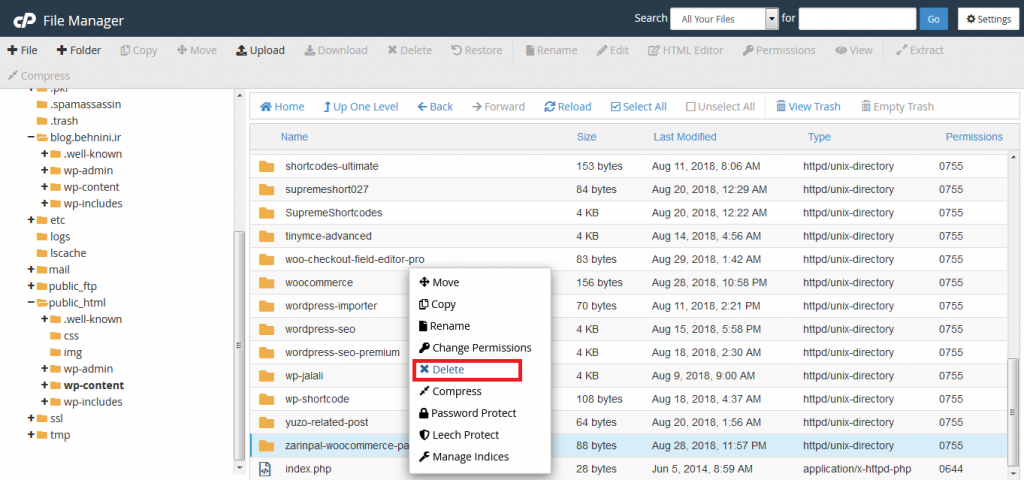
Task: Click the toolbar Compress button
Action: (39, 76)
